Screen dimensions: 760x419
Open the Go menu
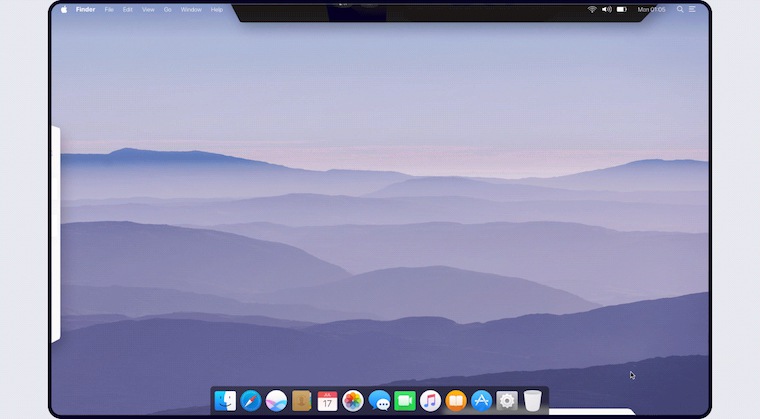(167, 9)
